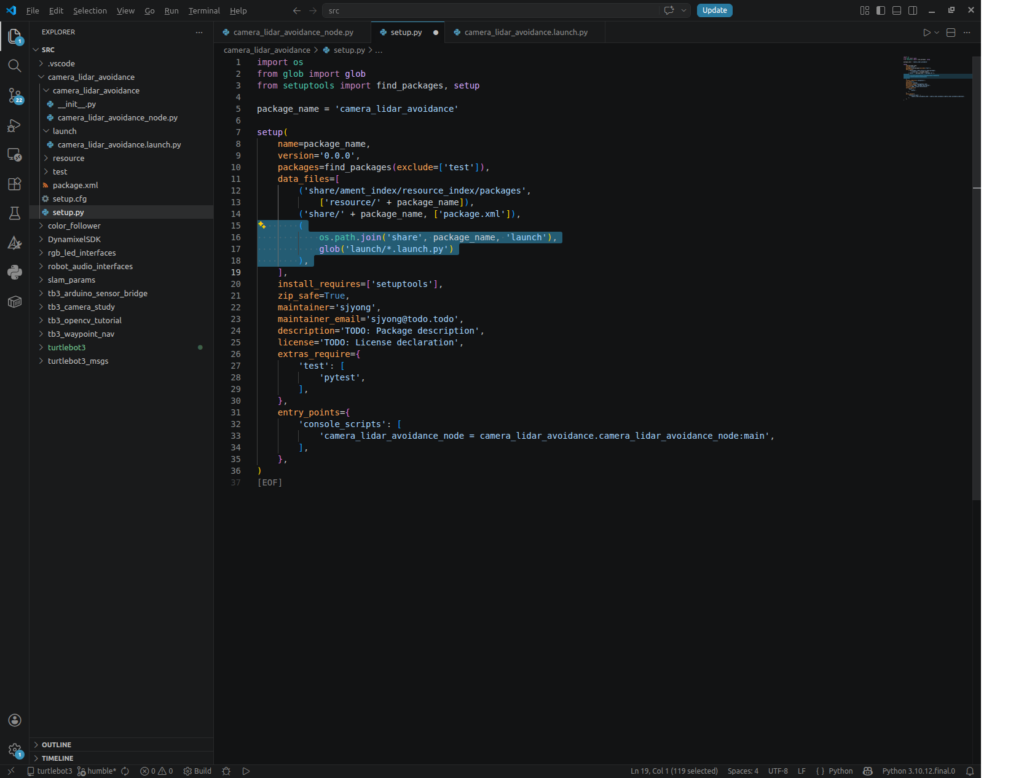Viewport: 1024px width, 778px height.
Task: Click the unsaved dot on setup.py tab
Action: [436, 33]
